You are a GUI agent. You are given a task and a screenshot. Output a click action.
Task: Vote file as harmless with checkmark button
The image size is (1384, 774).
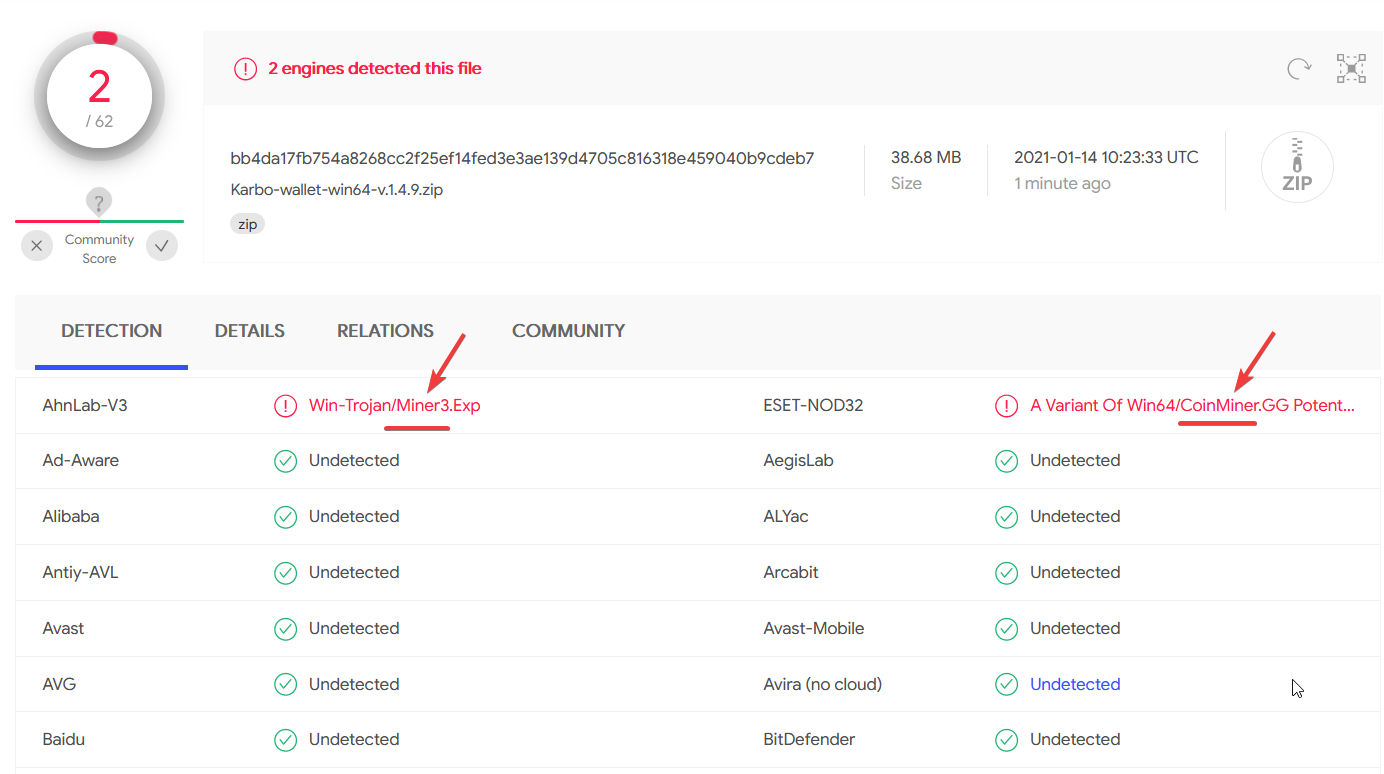(162, 245)
